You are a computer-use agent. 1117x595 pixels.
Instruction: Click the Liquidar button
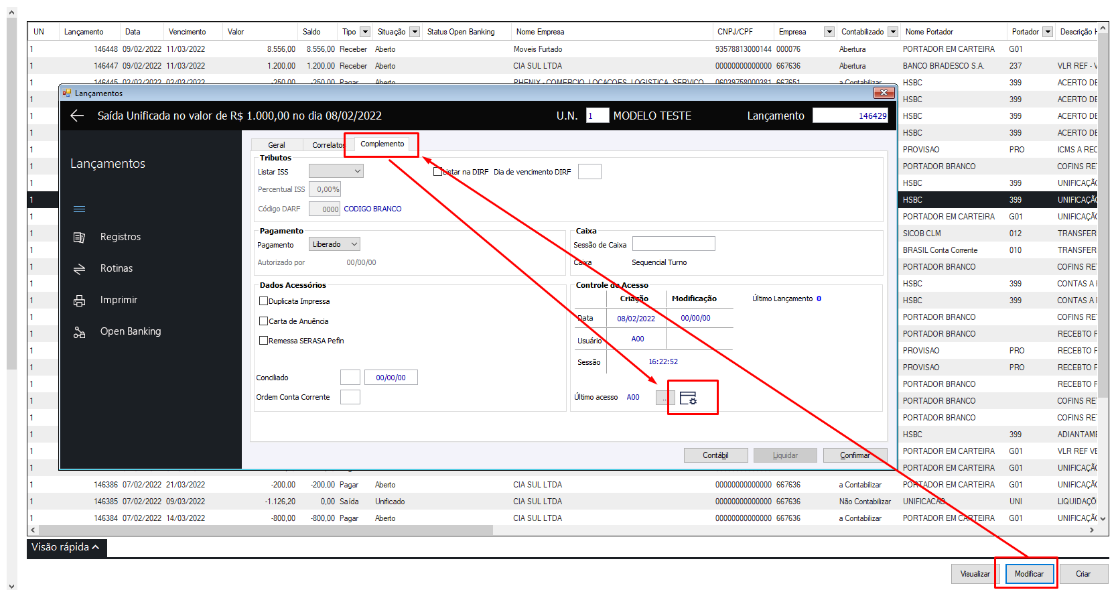click(x=785, y=455)
